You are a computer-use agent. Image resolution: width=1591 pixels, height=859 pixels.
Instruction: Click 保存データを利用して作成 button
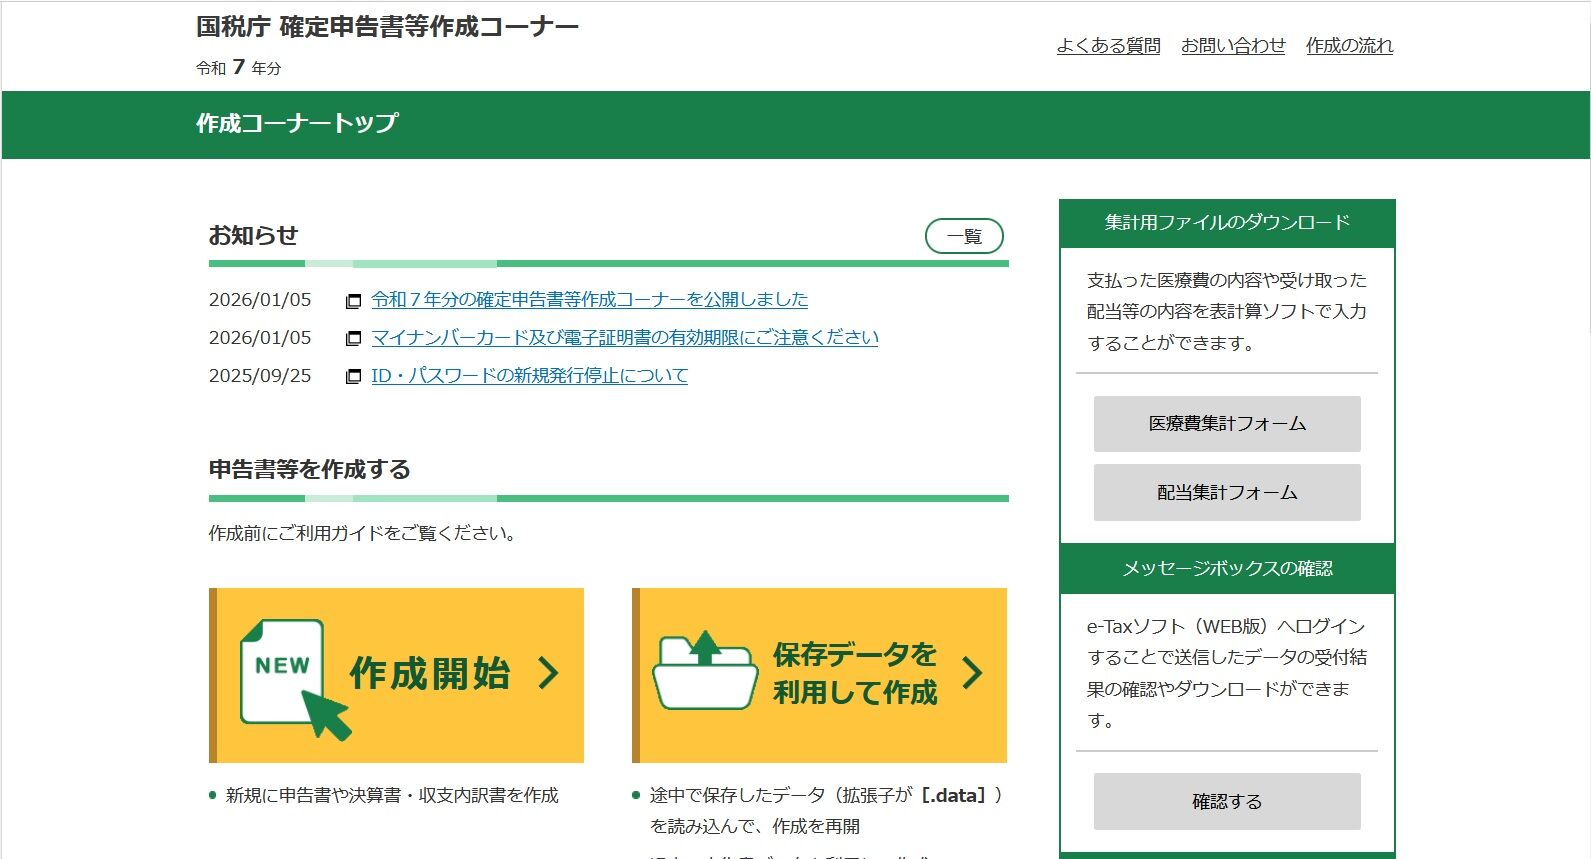[819, 675]
